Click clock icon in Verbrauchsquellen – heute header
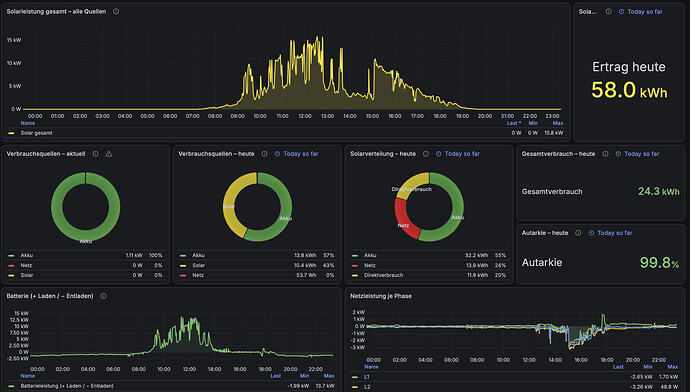 277,154
